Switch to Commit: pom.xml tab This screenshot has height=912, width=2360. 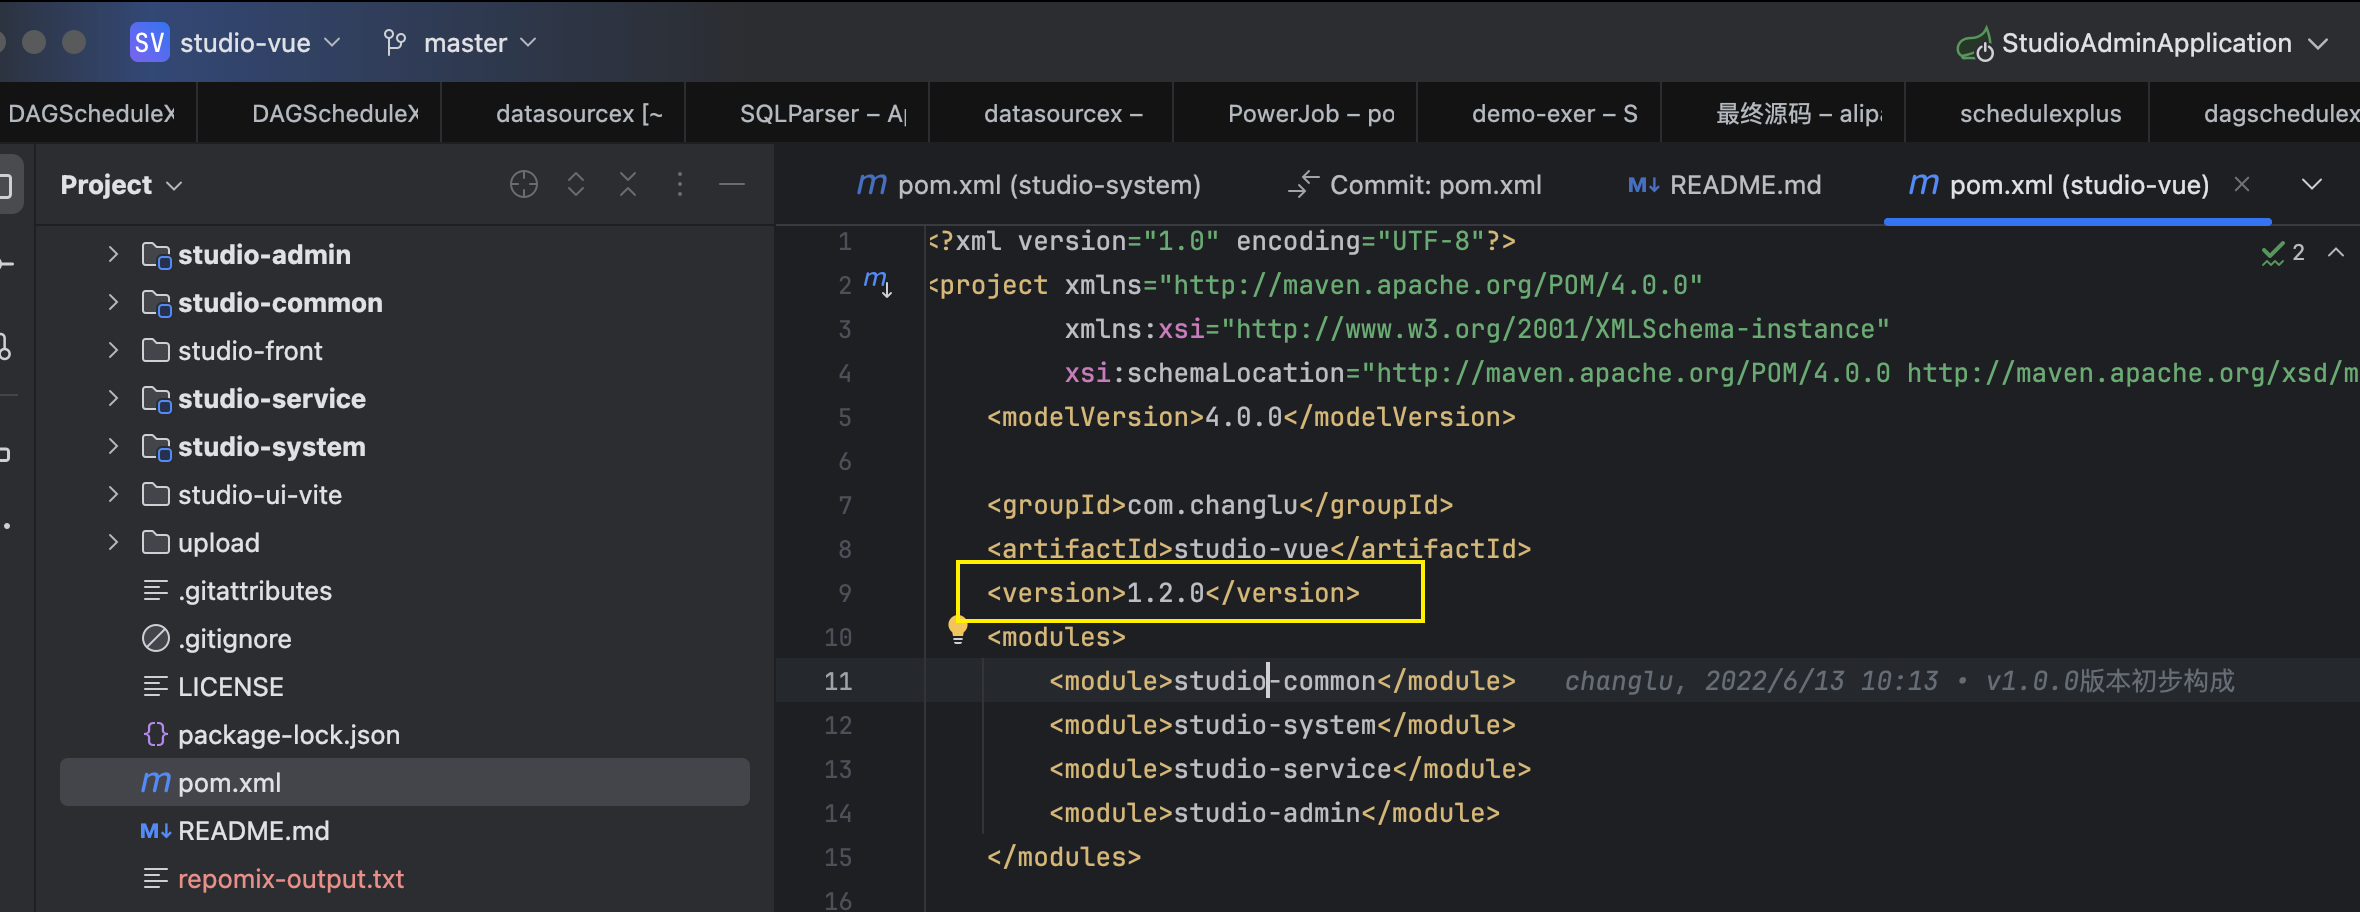(x=1415, y=185)
